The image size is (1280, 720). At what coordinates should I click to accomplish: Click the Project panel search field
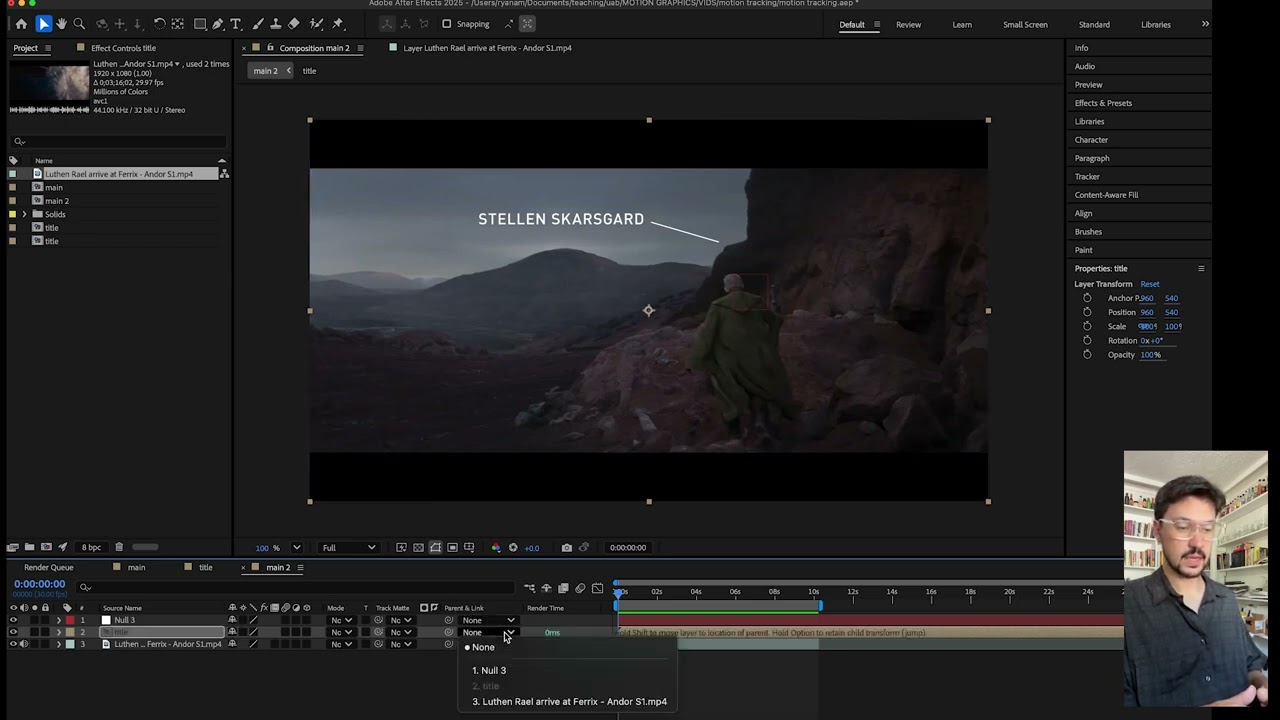point(120,141)
